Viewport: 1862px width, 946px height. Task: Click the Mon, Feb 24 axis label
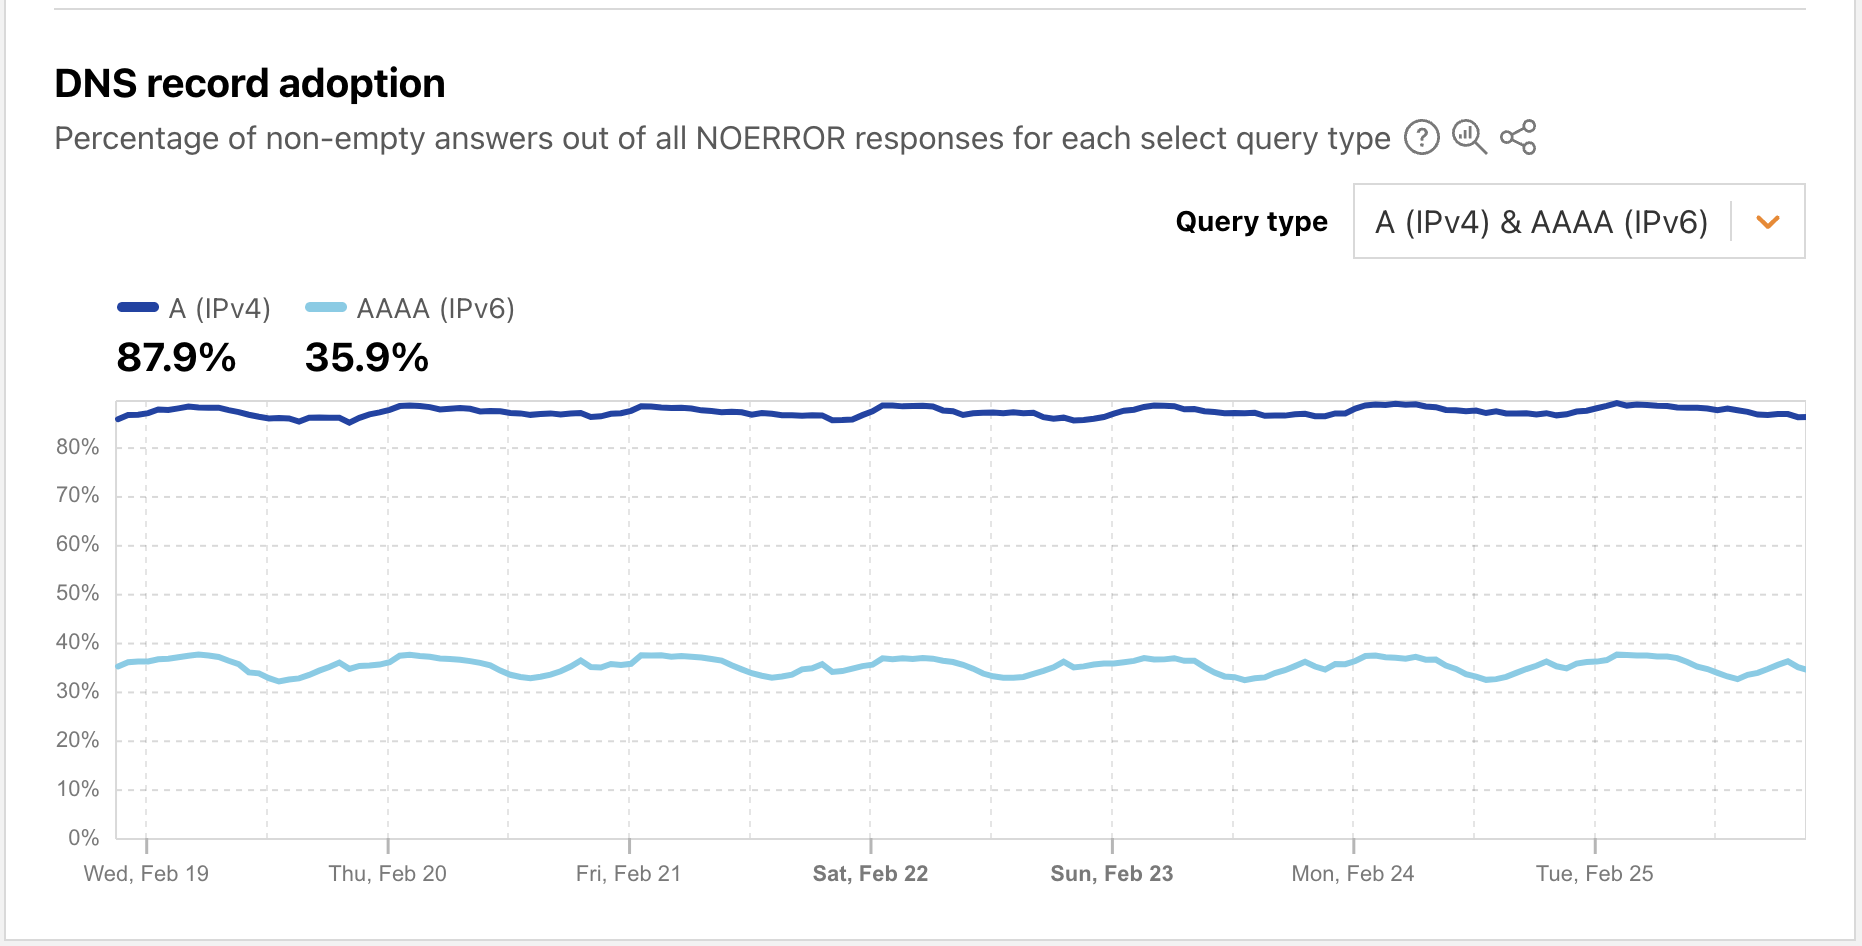pos(1352,873)
